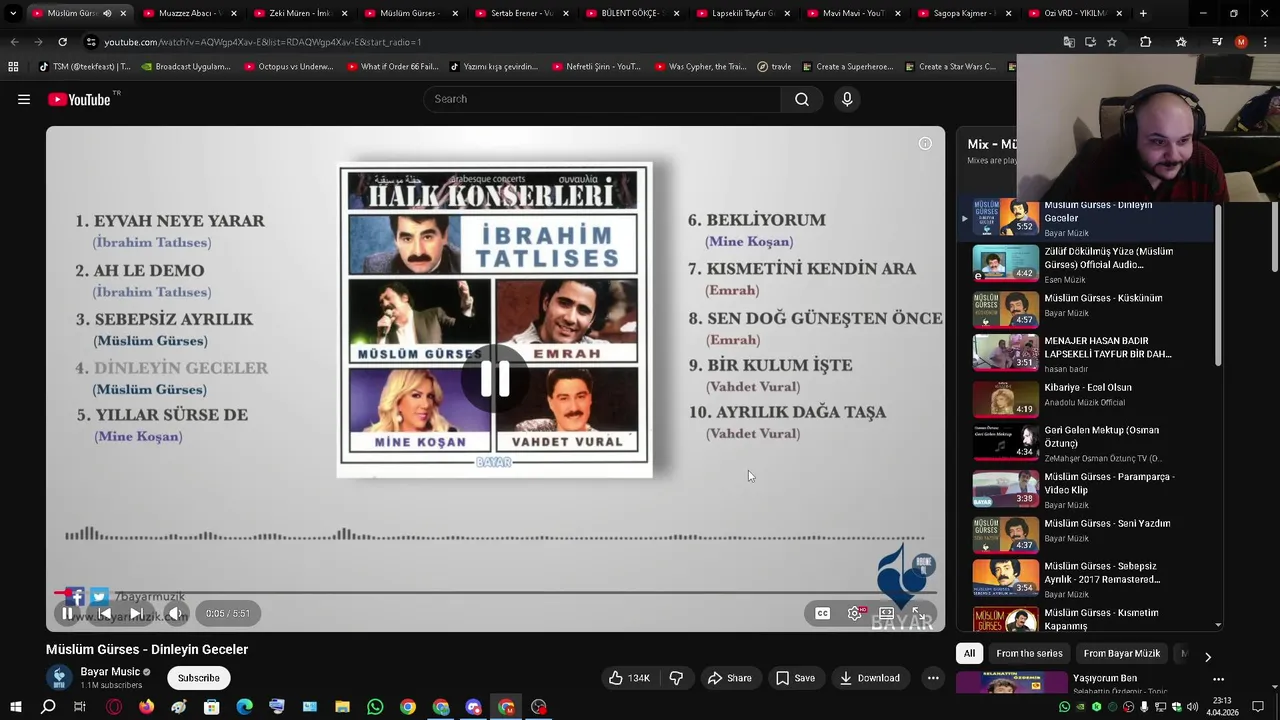Open player settings gear
This screenshot has width=1280, height=720.
point(855,613)
